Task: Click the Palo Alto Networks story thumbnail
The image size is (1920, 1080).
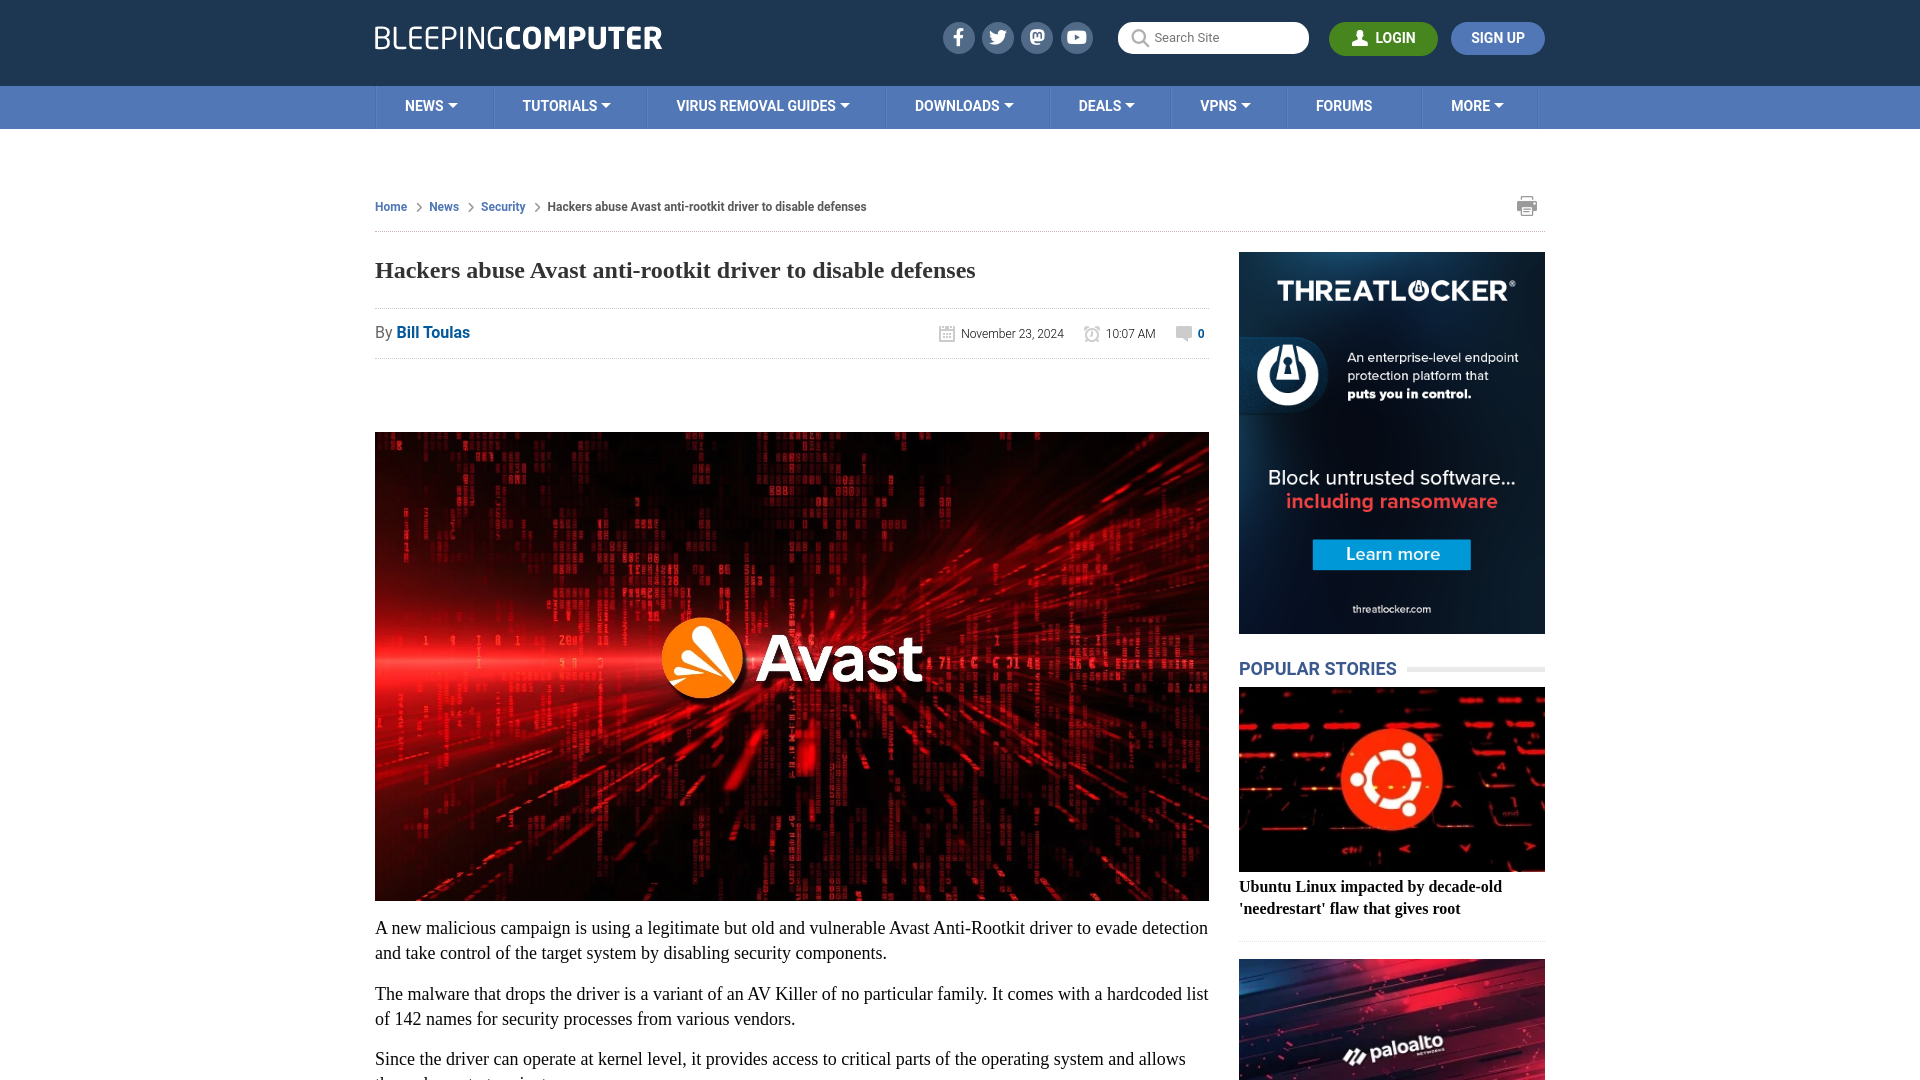Action: pyautogui.click(x=1391, y=1019)
